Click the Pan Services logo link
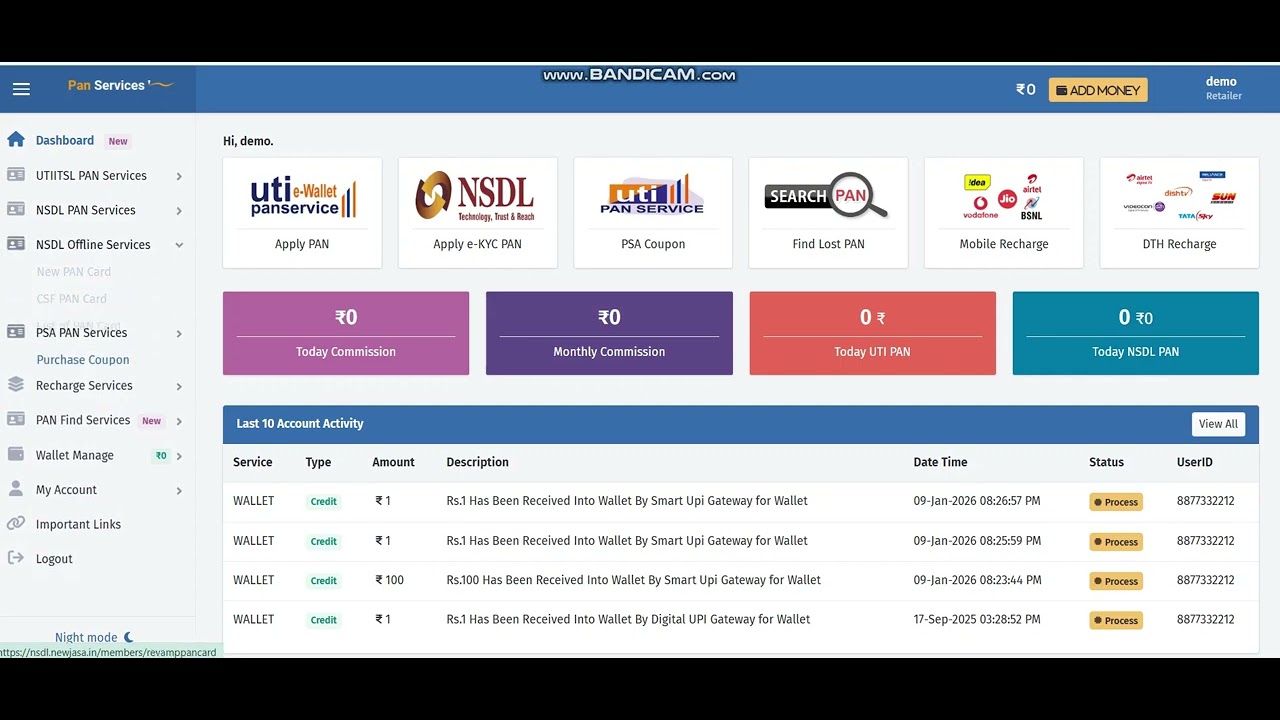The height and width of the screenshot is (720, 1280). click(x=120, y=85)
